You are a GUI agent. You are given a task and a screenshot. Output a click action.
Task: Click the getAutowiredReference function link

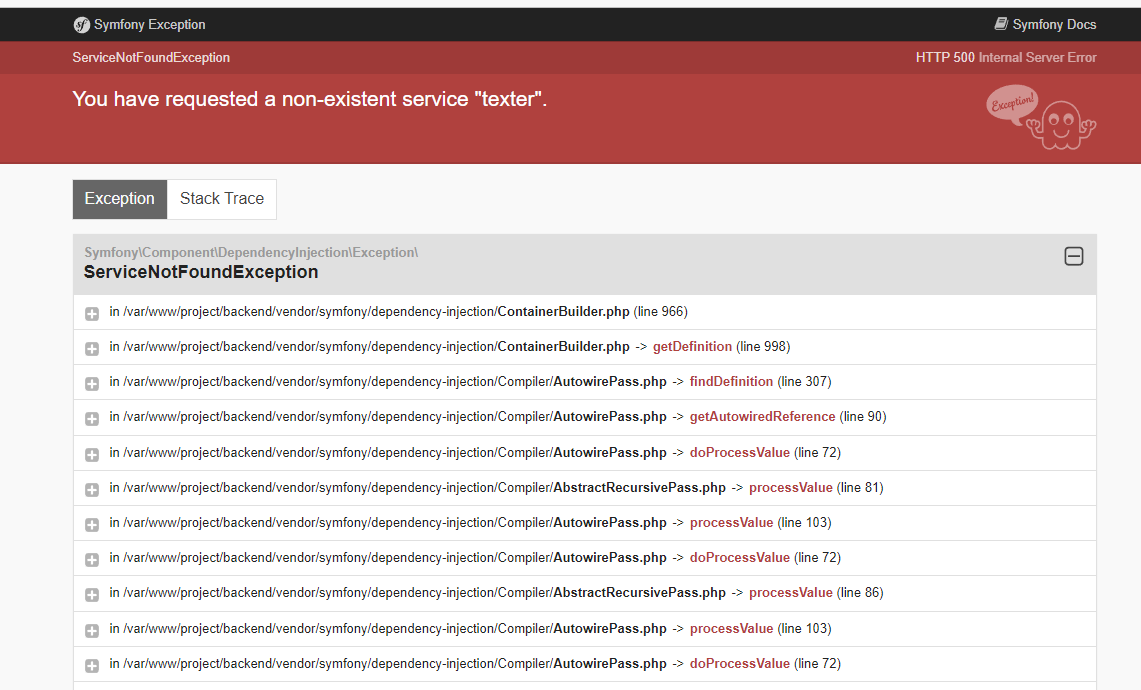[x=762, y=417]
